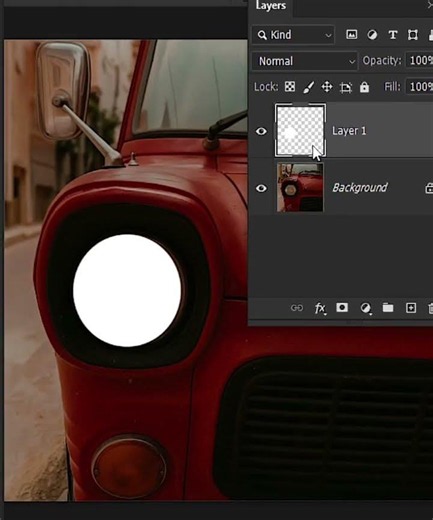Select the Layer 1 thumbnail

[x=300, y=130]
